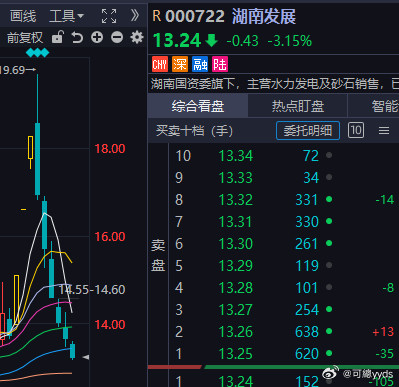
Task: Click the 买卖十档 (手) header
Action: point(194,131)
